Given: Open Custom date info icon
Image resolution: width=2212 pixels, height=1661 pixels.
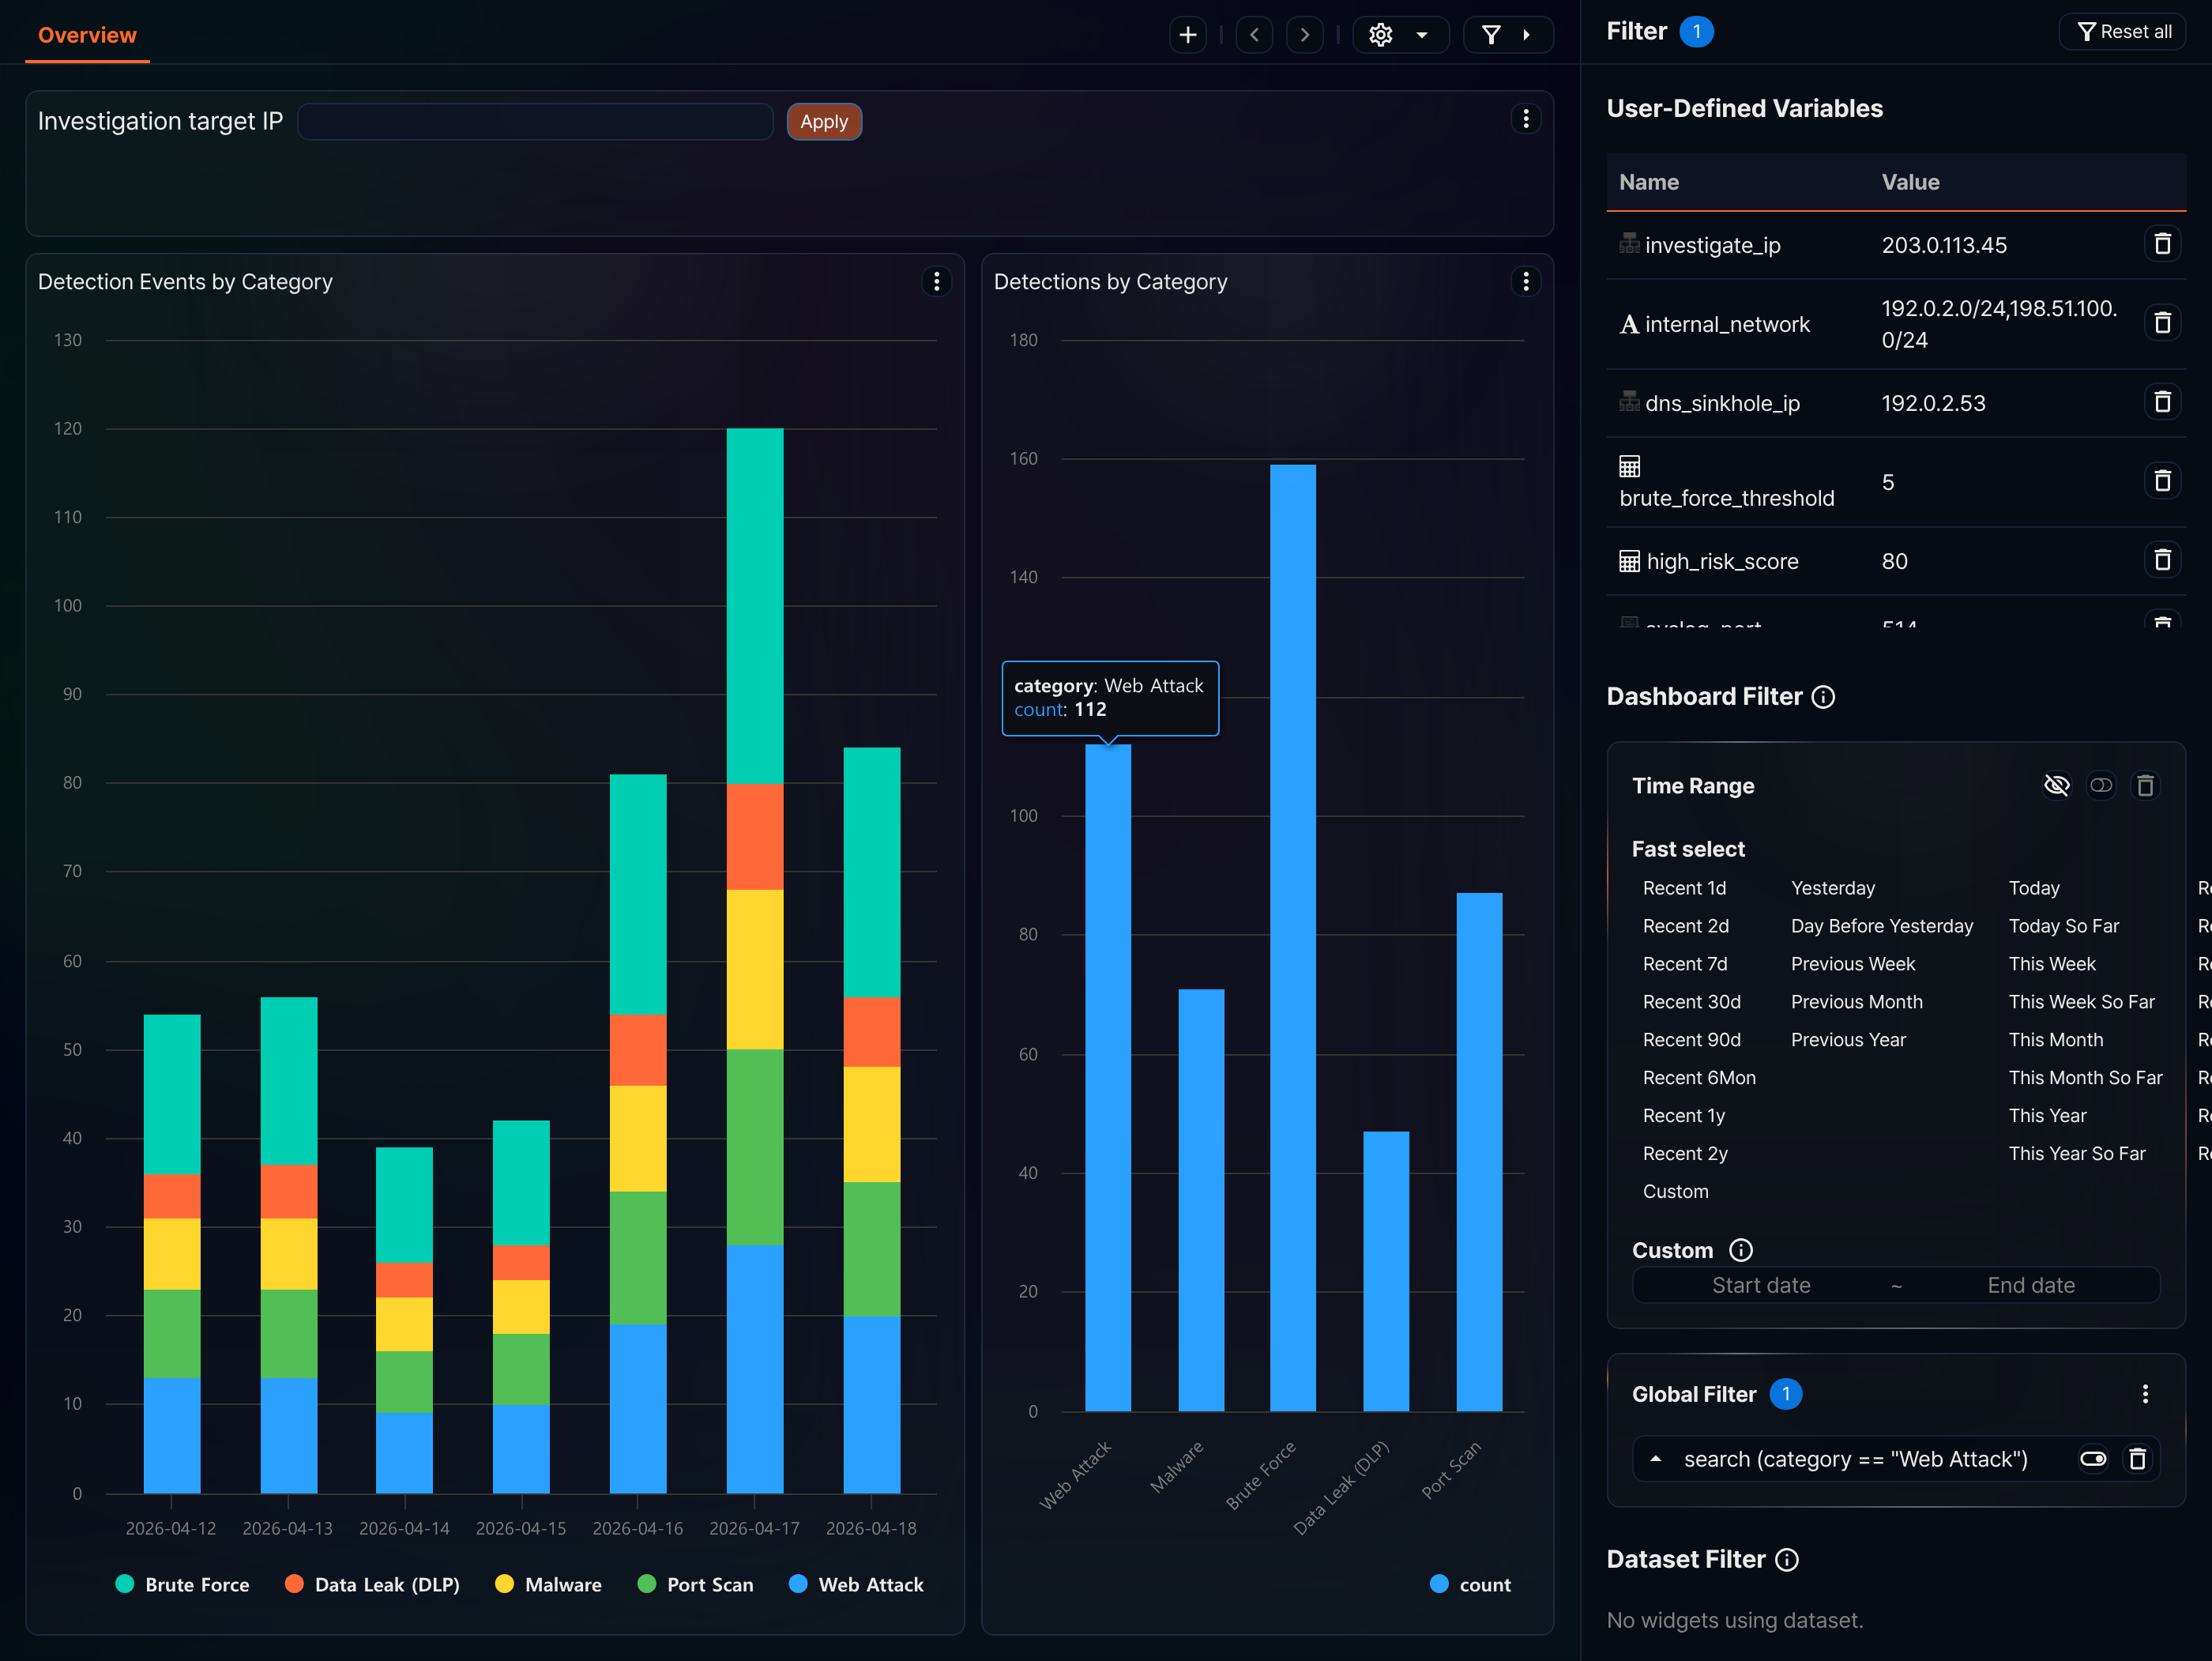Looking at the screenshot, I should tap(1741, 1250).
